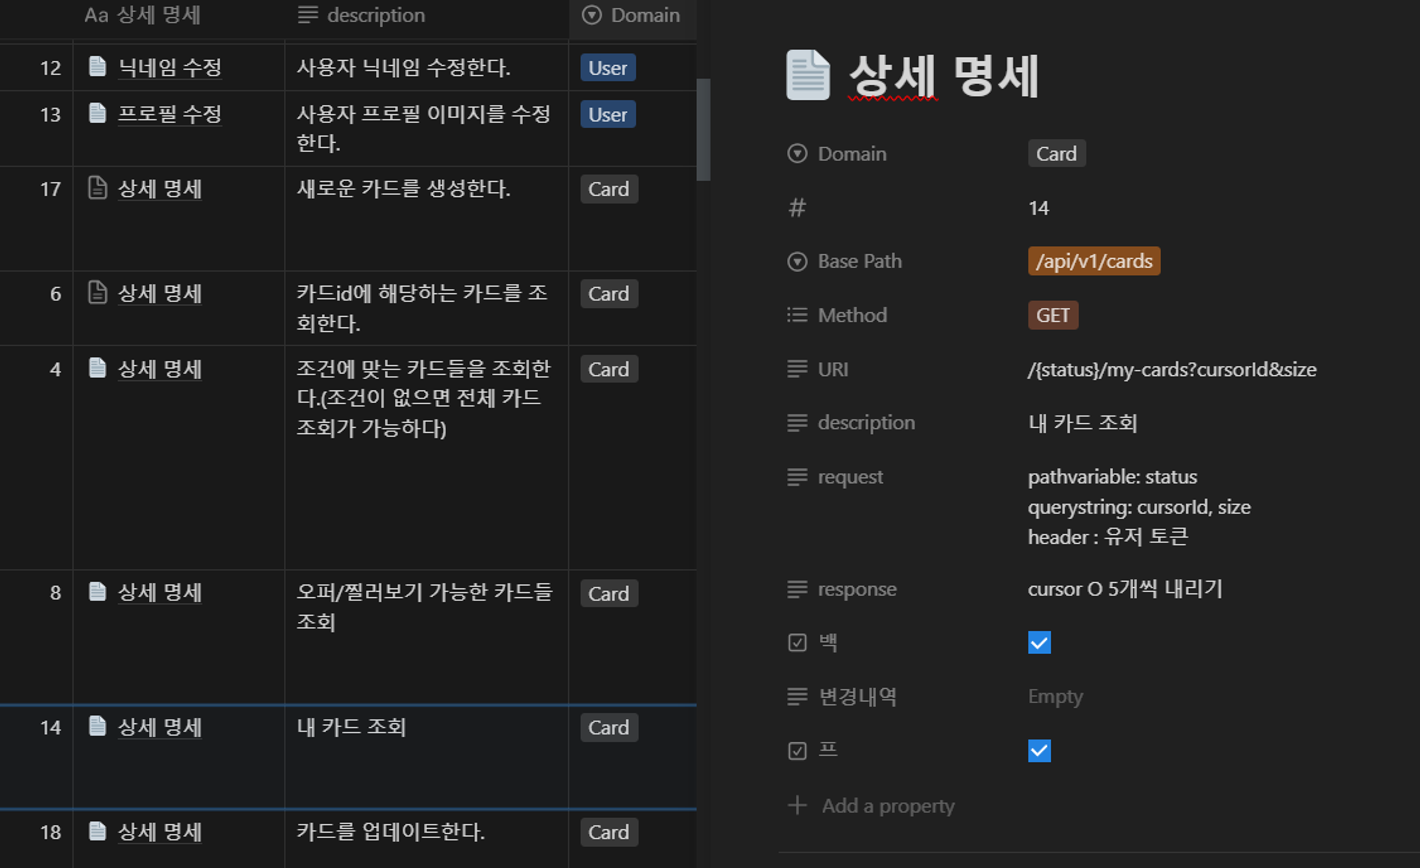
Task: Click the URI property text icon
Action: [x=797, y=369]
